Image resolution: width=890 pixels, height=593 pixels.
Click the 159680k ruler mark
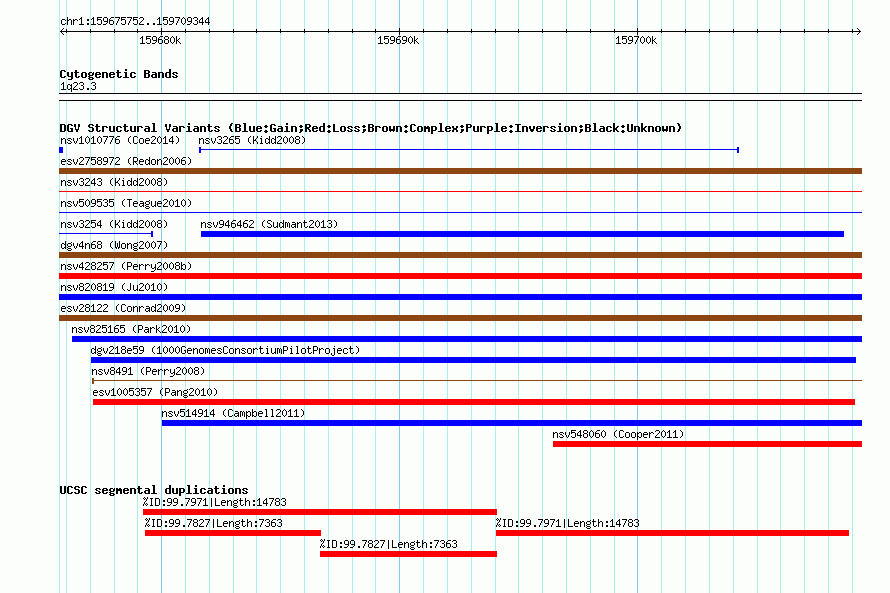click(x=160, y=40)
